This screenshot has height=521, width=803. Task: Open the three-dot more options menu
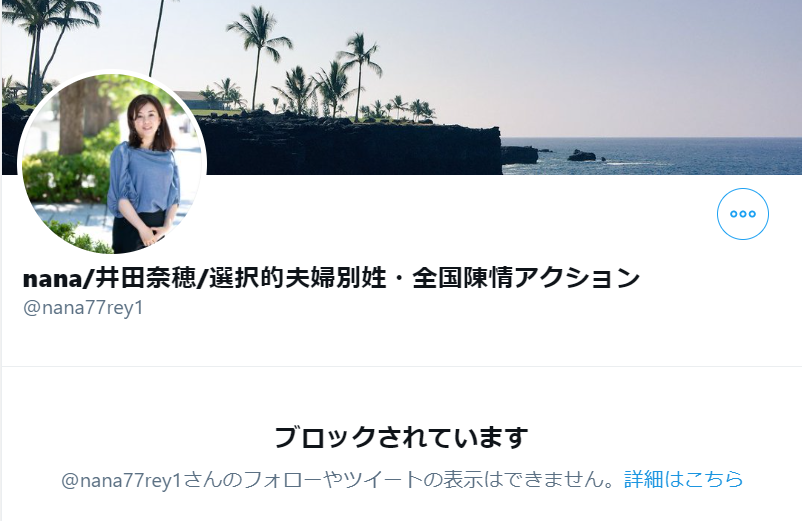point(743,214)
